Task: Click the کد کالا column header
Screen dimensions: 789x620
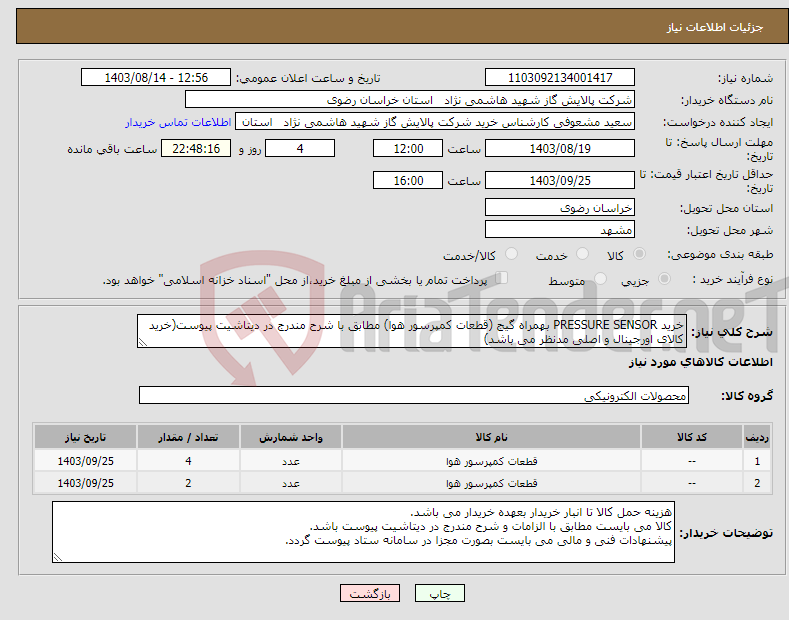Action: [691, 437]
